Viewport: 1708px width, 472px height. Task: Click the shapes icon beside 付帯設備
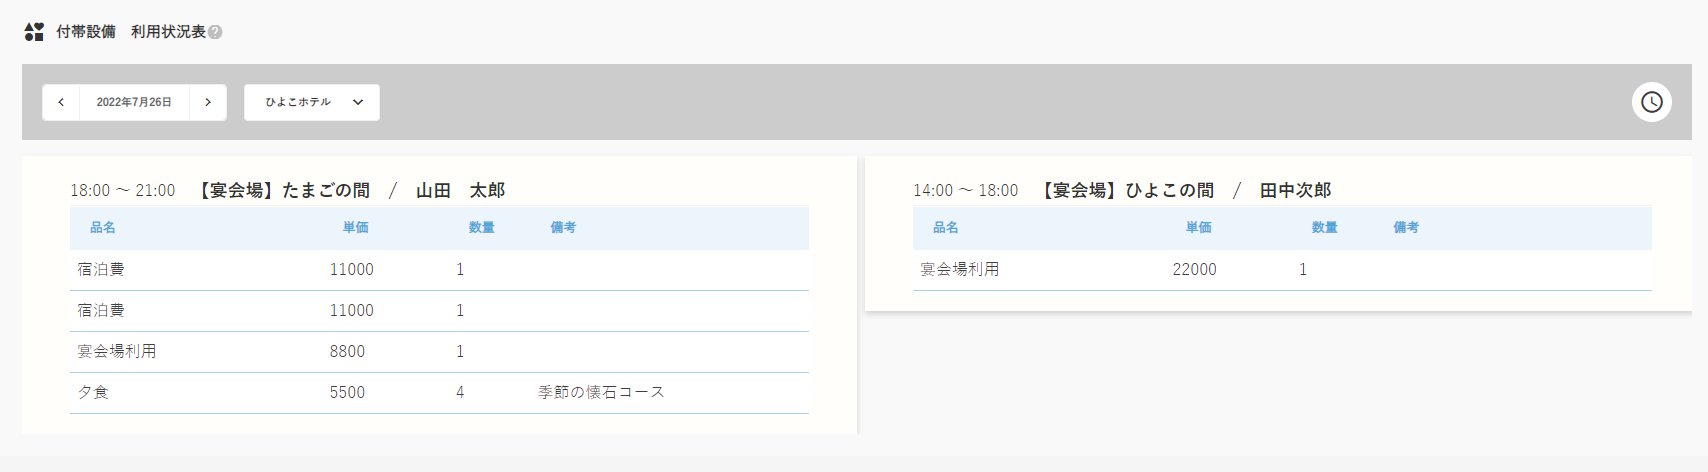pos(34,32)
